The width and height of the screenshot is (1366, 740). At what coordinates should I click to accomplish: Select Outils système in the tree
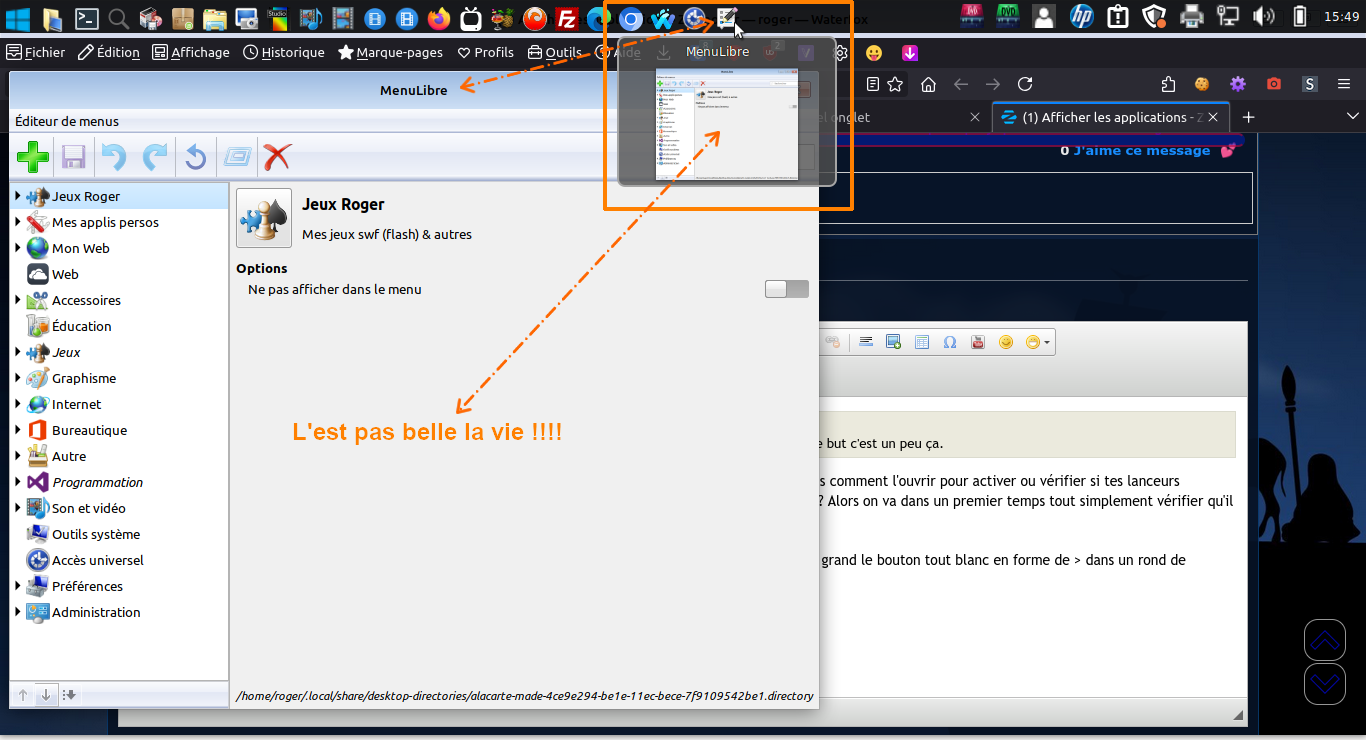pyautogui.click(x=96, y=534)
